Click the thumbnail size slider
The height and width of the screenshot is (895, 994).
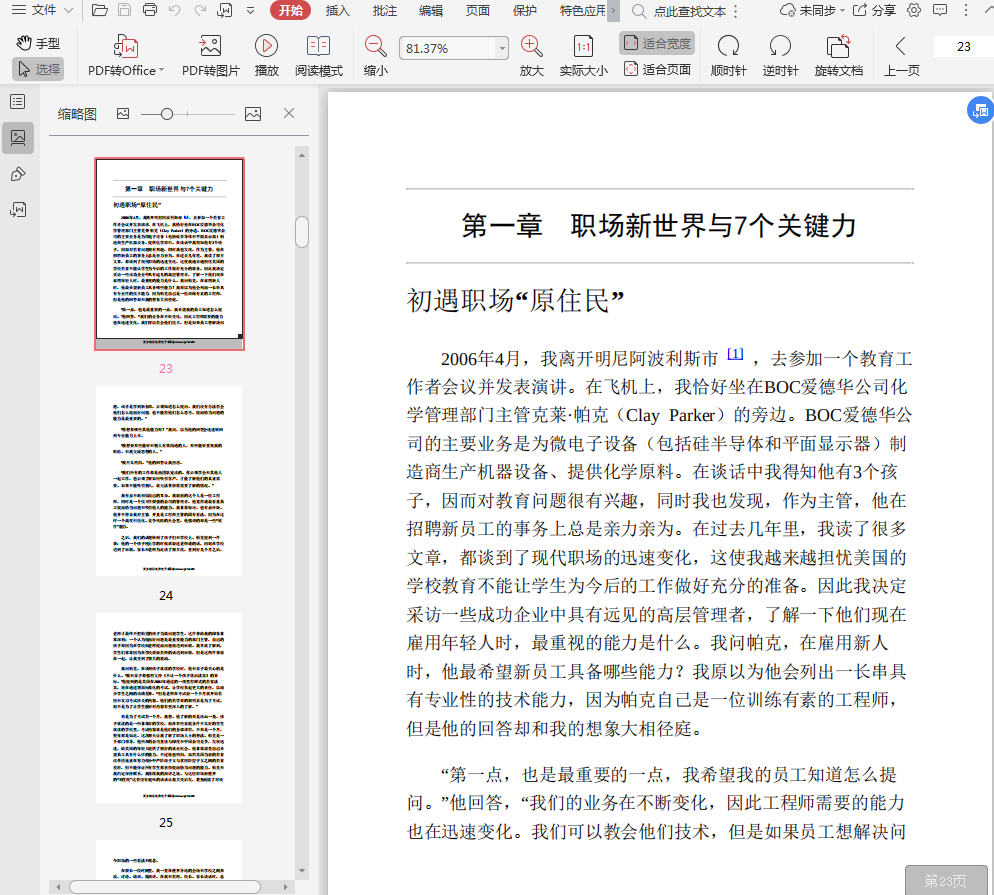tap(167, 114)
